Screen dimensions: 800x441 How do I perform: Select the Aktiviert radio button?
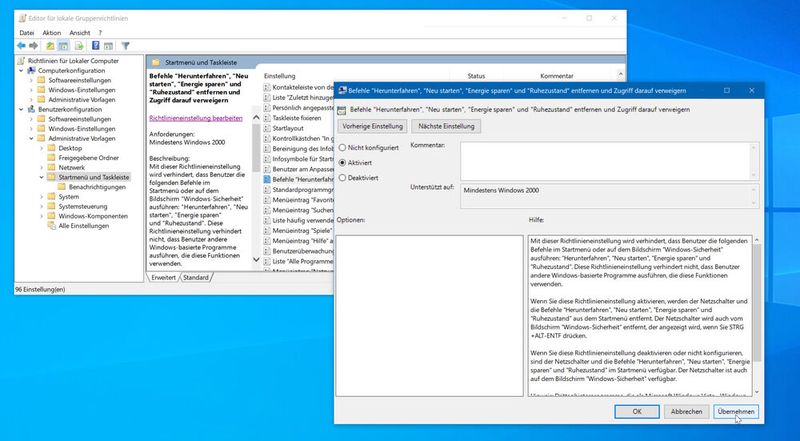pos(342,163)
